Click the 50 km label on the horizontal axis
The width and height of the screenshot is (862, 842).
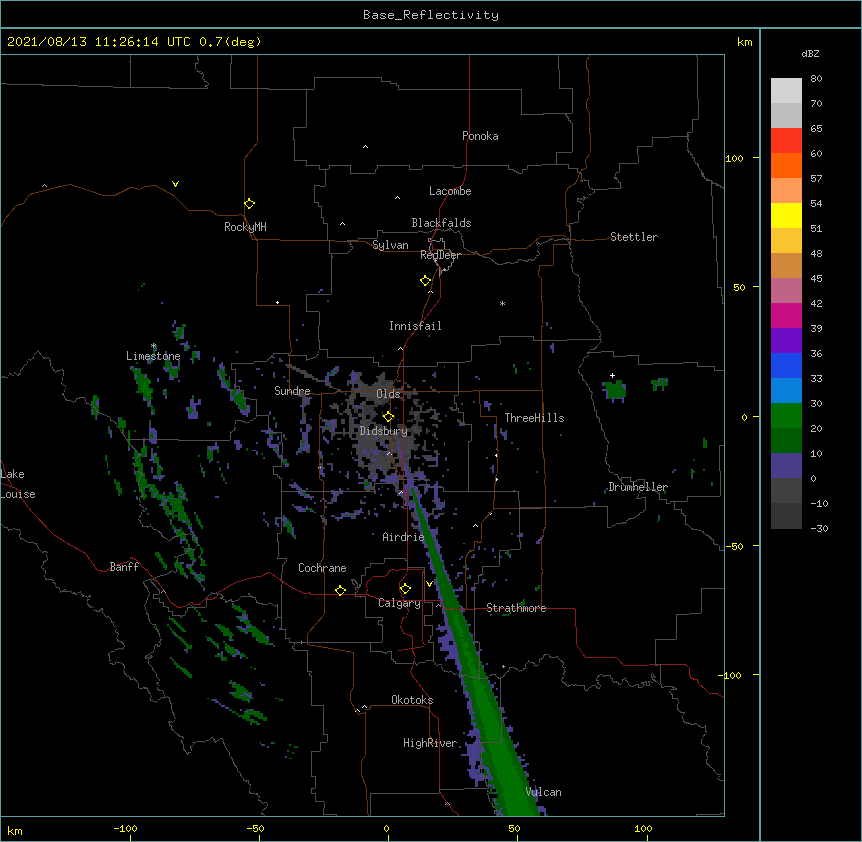[514, 828]
